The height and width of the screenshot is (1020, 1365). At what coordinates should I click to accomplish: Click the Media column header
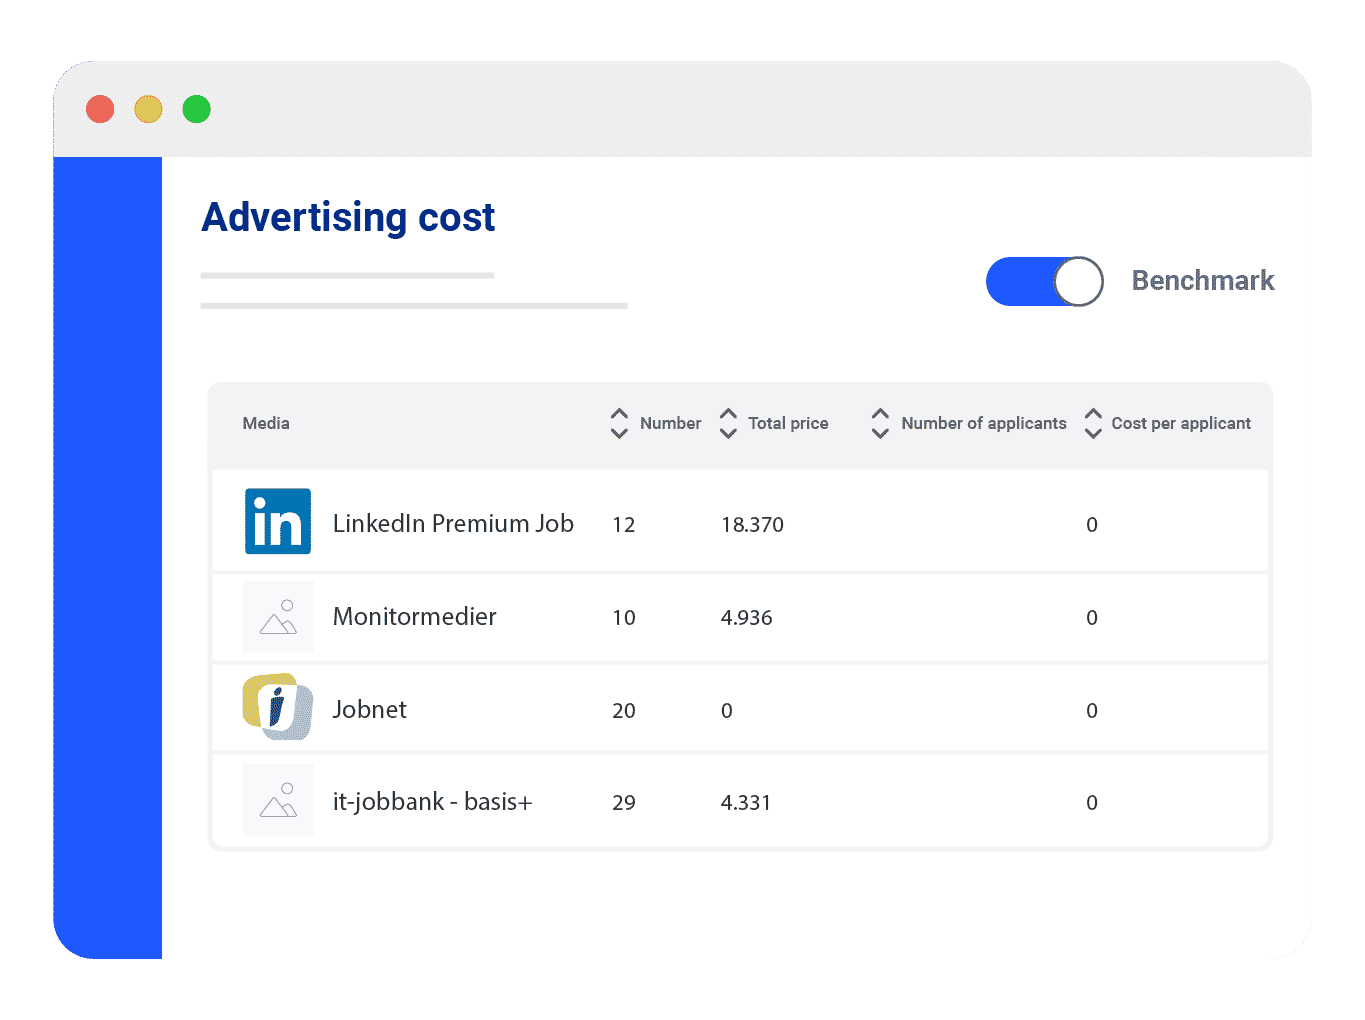tap(266, 423)
